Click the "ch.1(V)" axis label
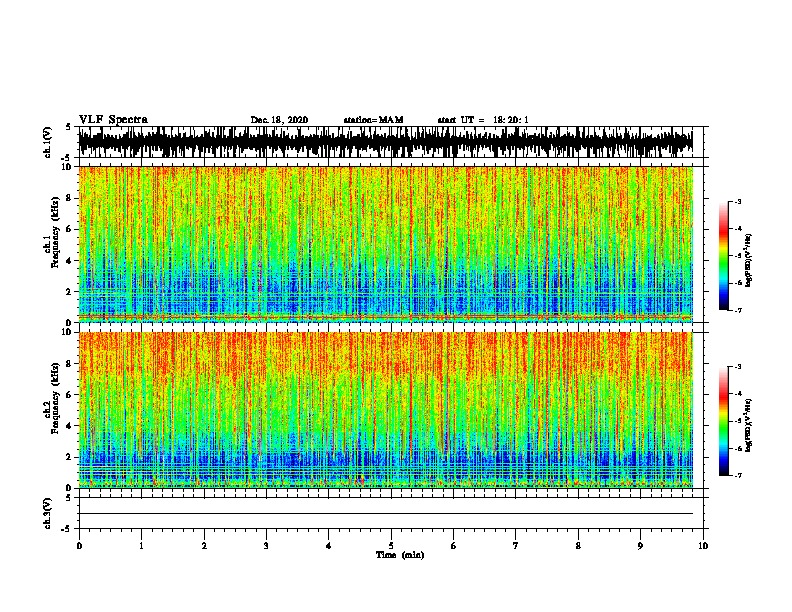The width and height of the screenshot is (792, 612). tap(47, 142)
